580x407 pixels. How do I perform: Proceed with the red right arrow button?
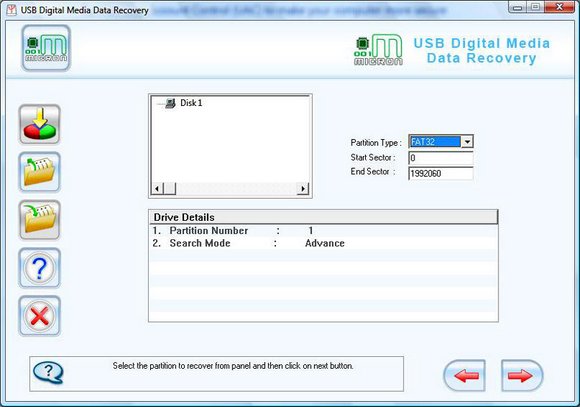click(522, 376)
